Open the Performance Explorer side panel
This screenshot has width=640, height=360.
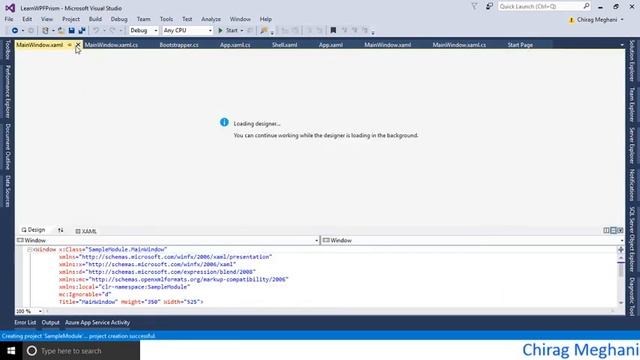(7, 91)
